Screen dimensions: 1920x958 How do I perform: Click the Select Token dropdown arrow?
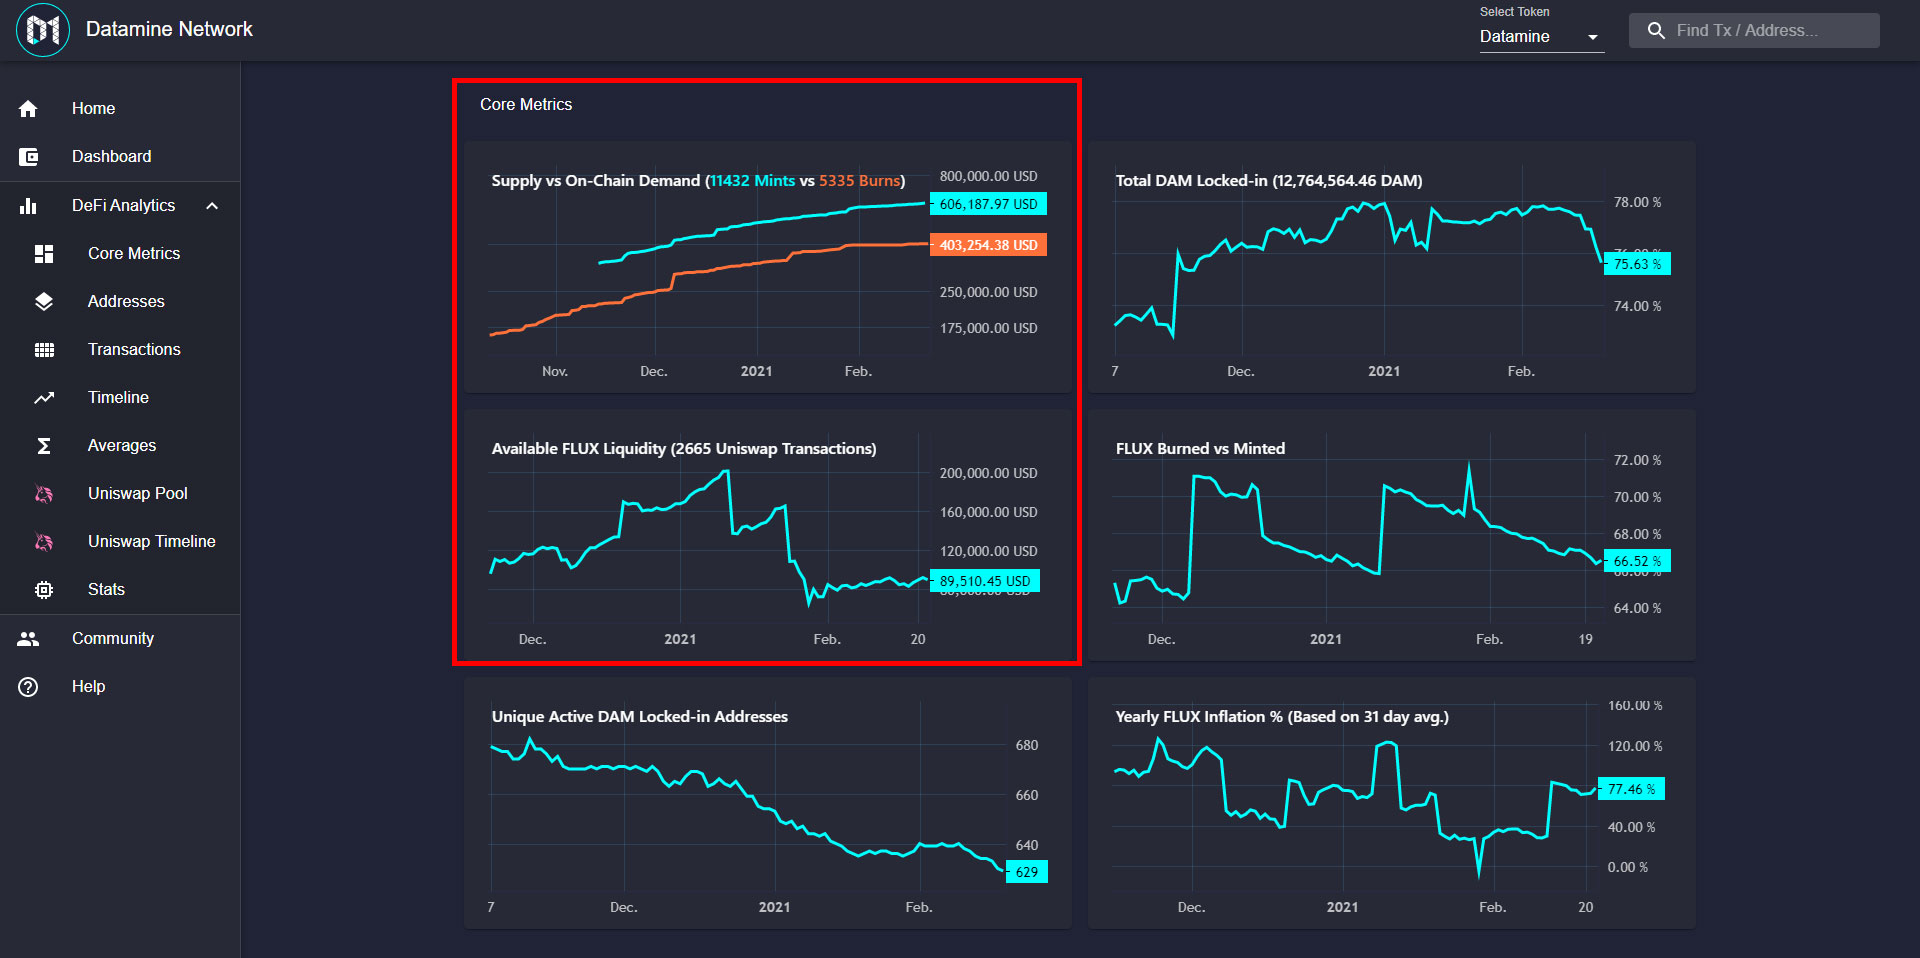tap(1593, 37)
